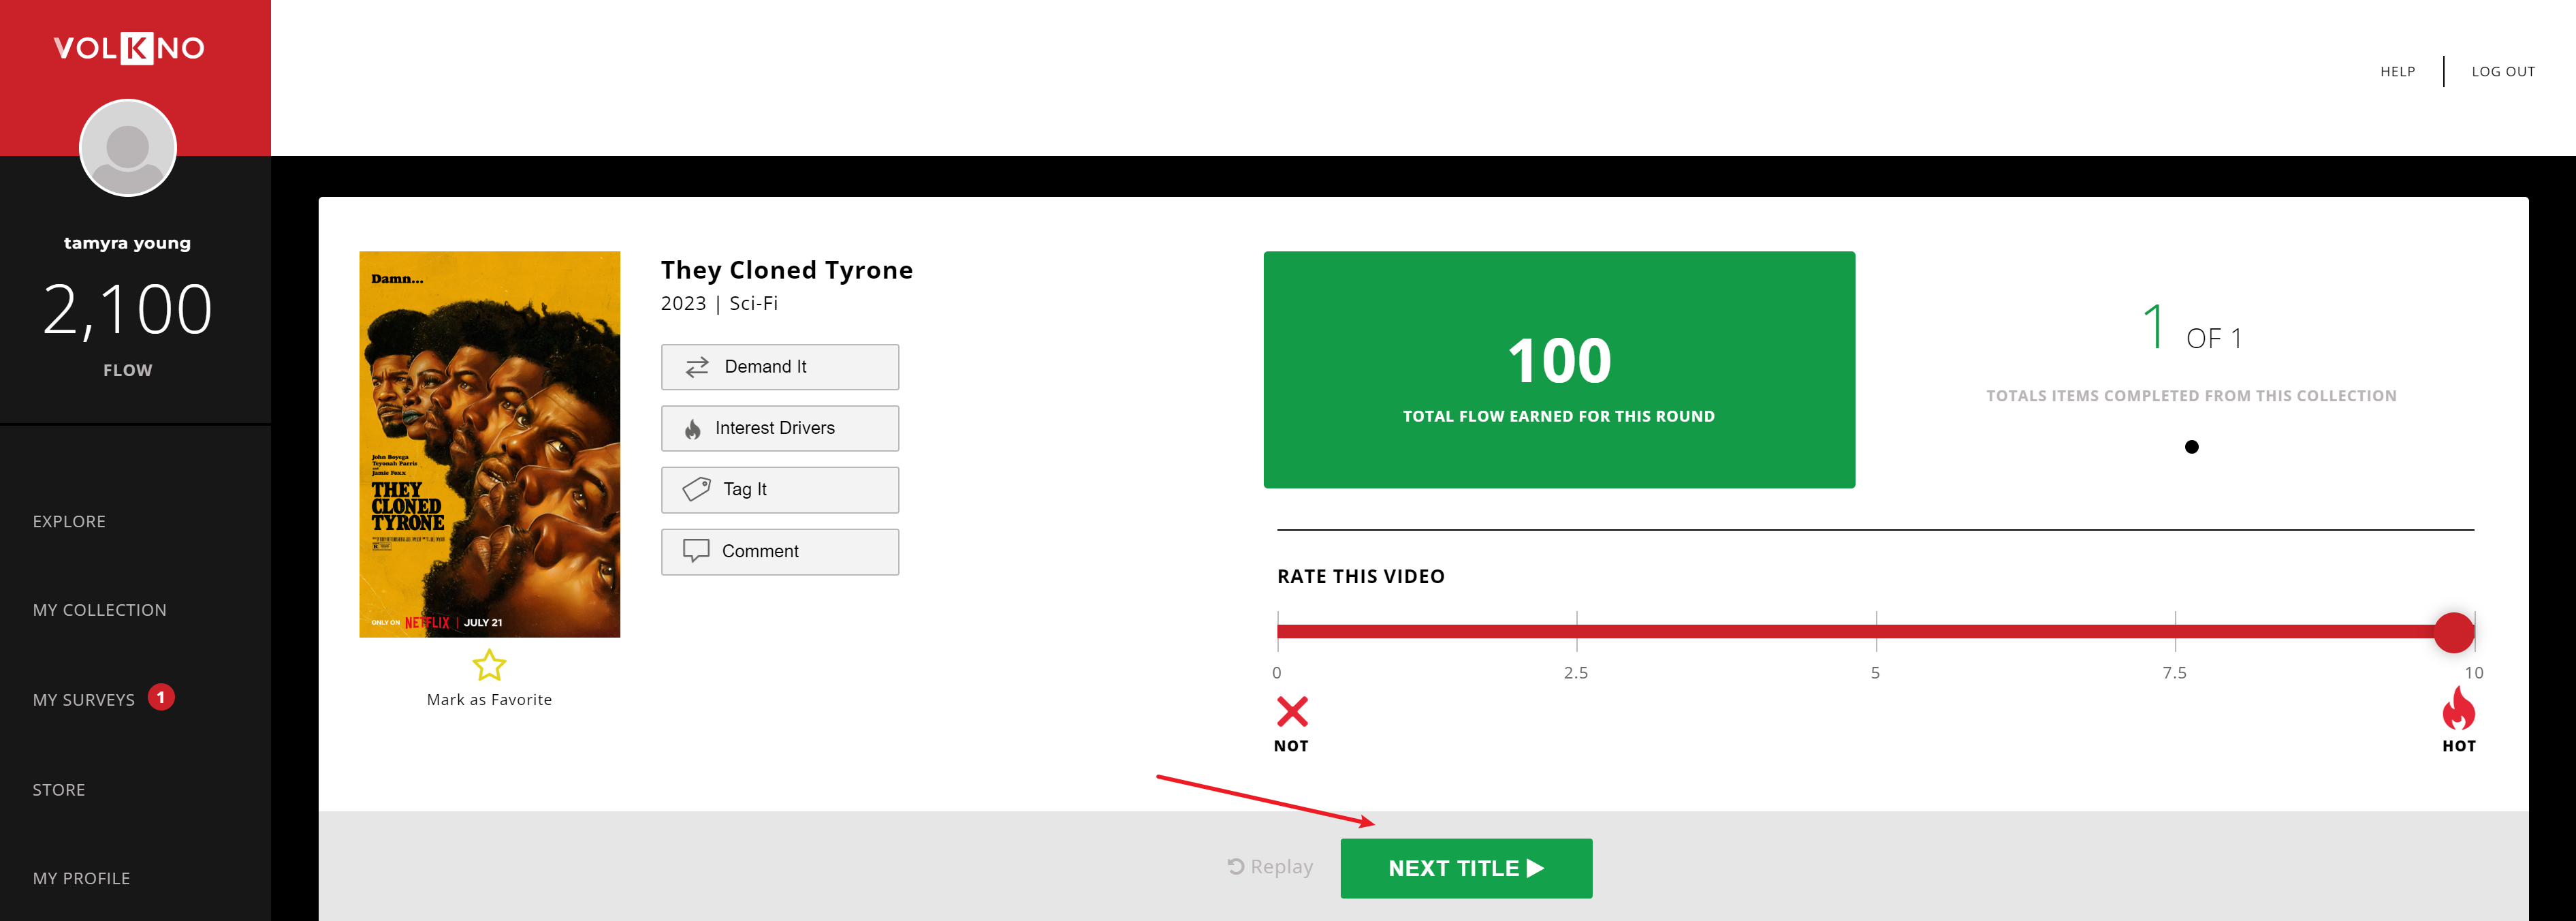This screenshot has height=921, width=2576.
Task: Open the Demand It option
Action: 779,367
